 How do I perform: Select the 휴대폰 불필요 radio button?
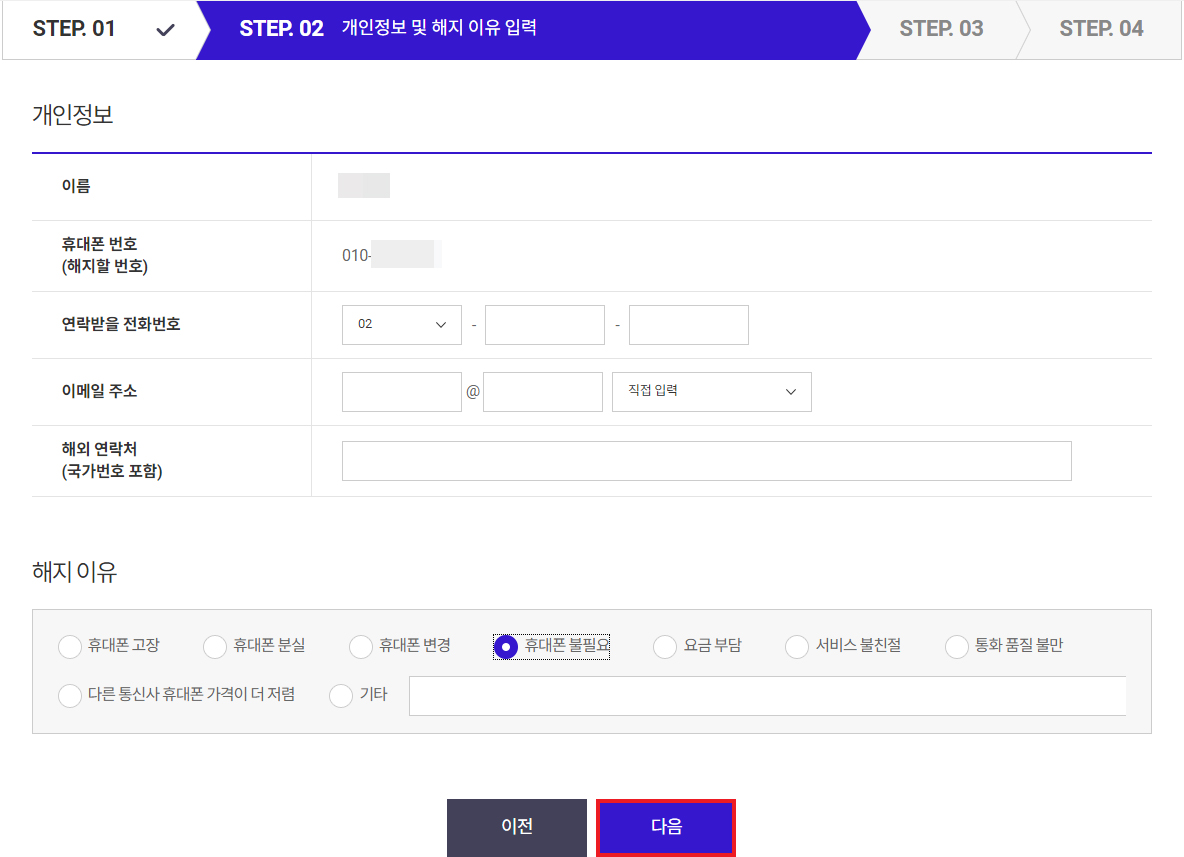point(506,646)
